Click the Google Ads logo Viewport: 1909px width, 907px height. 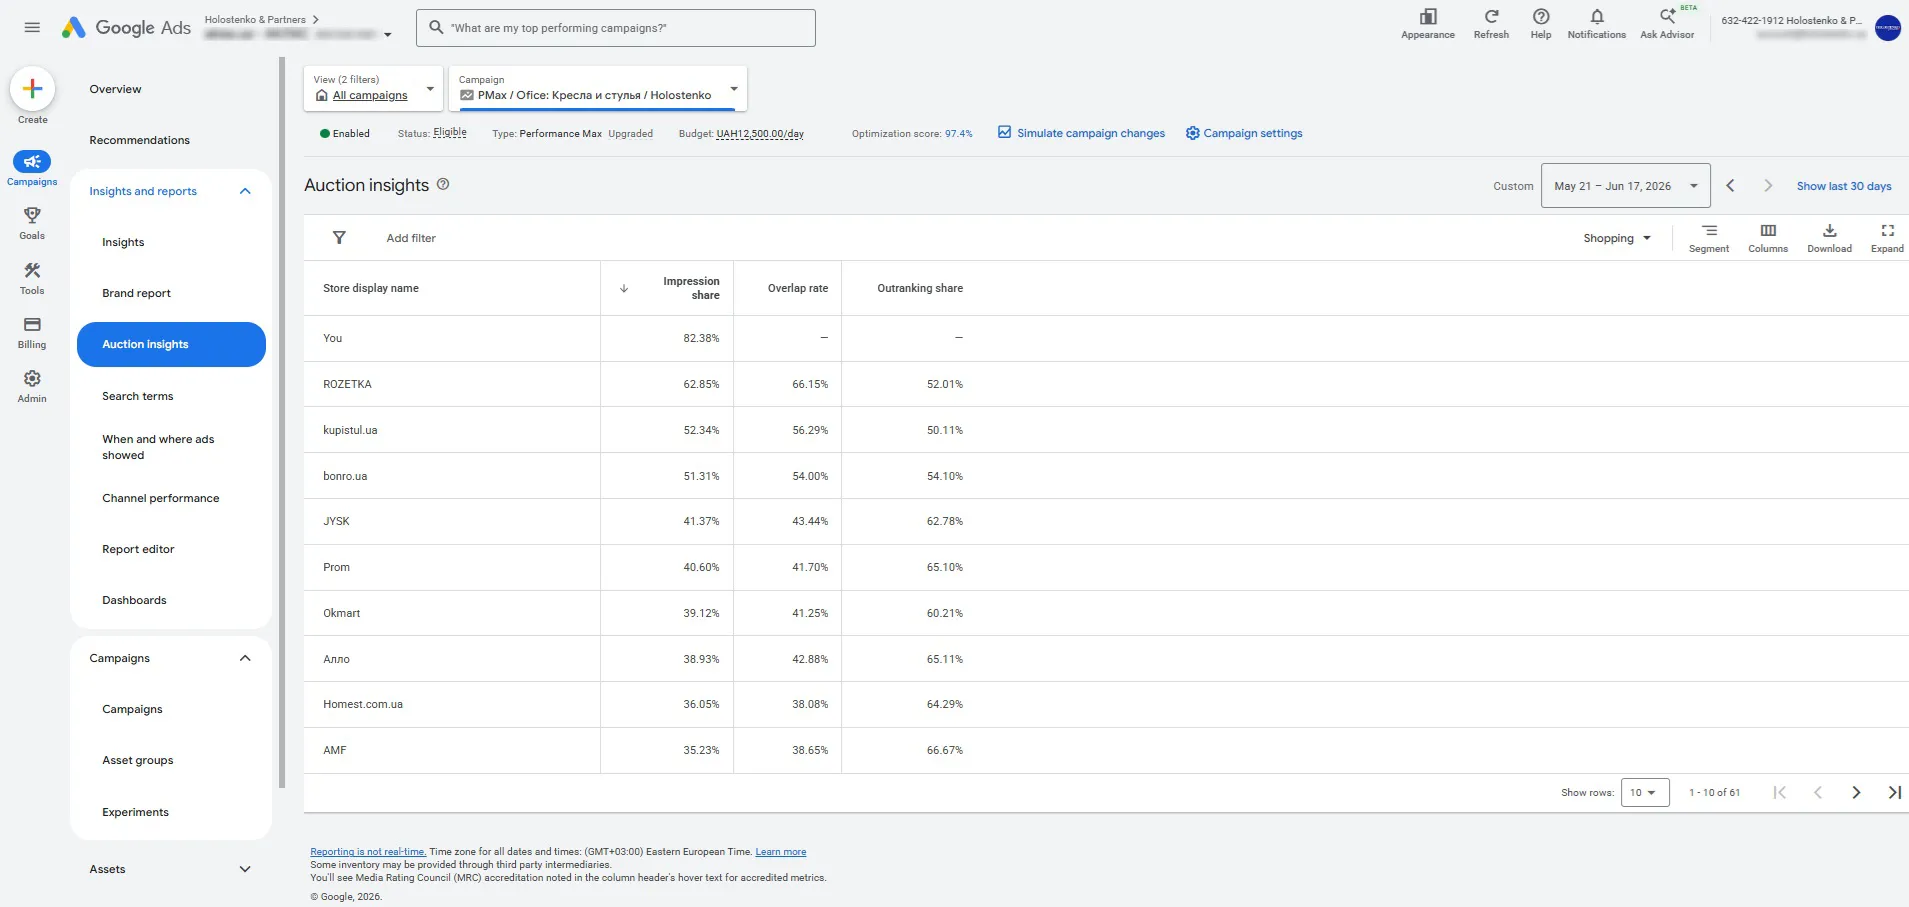[126, 28]
